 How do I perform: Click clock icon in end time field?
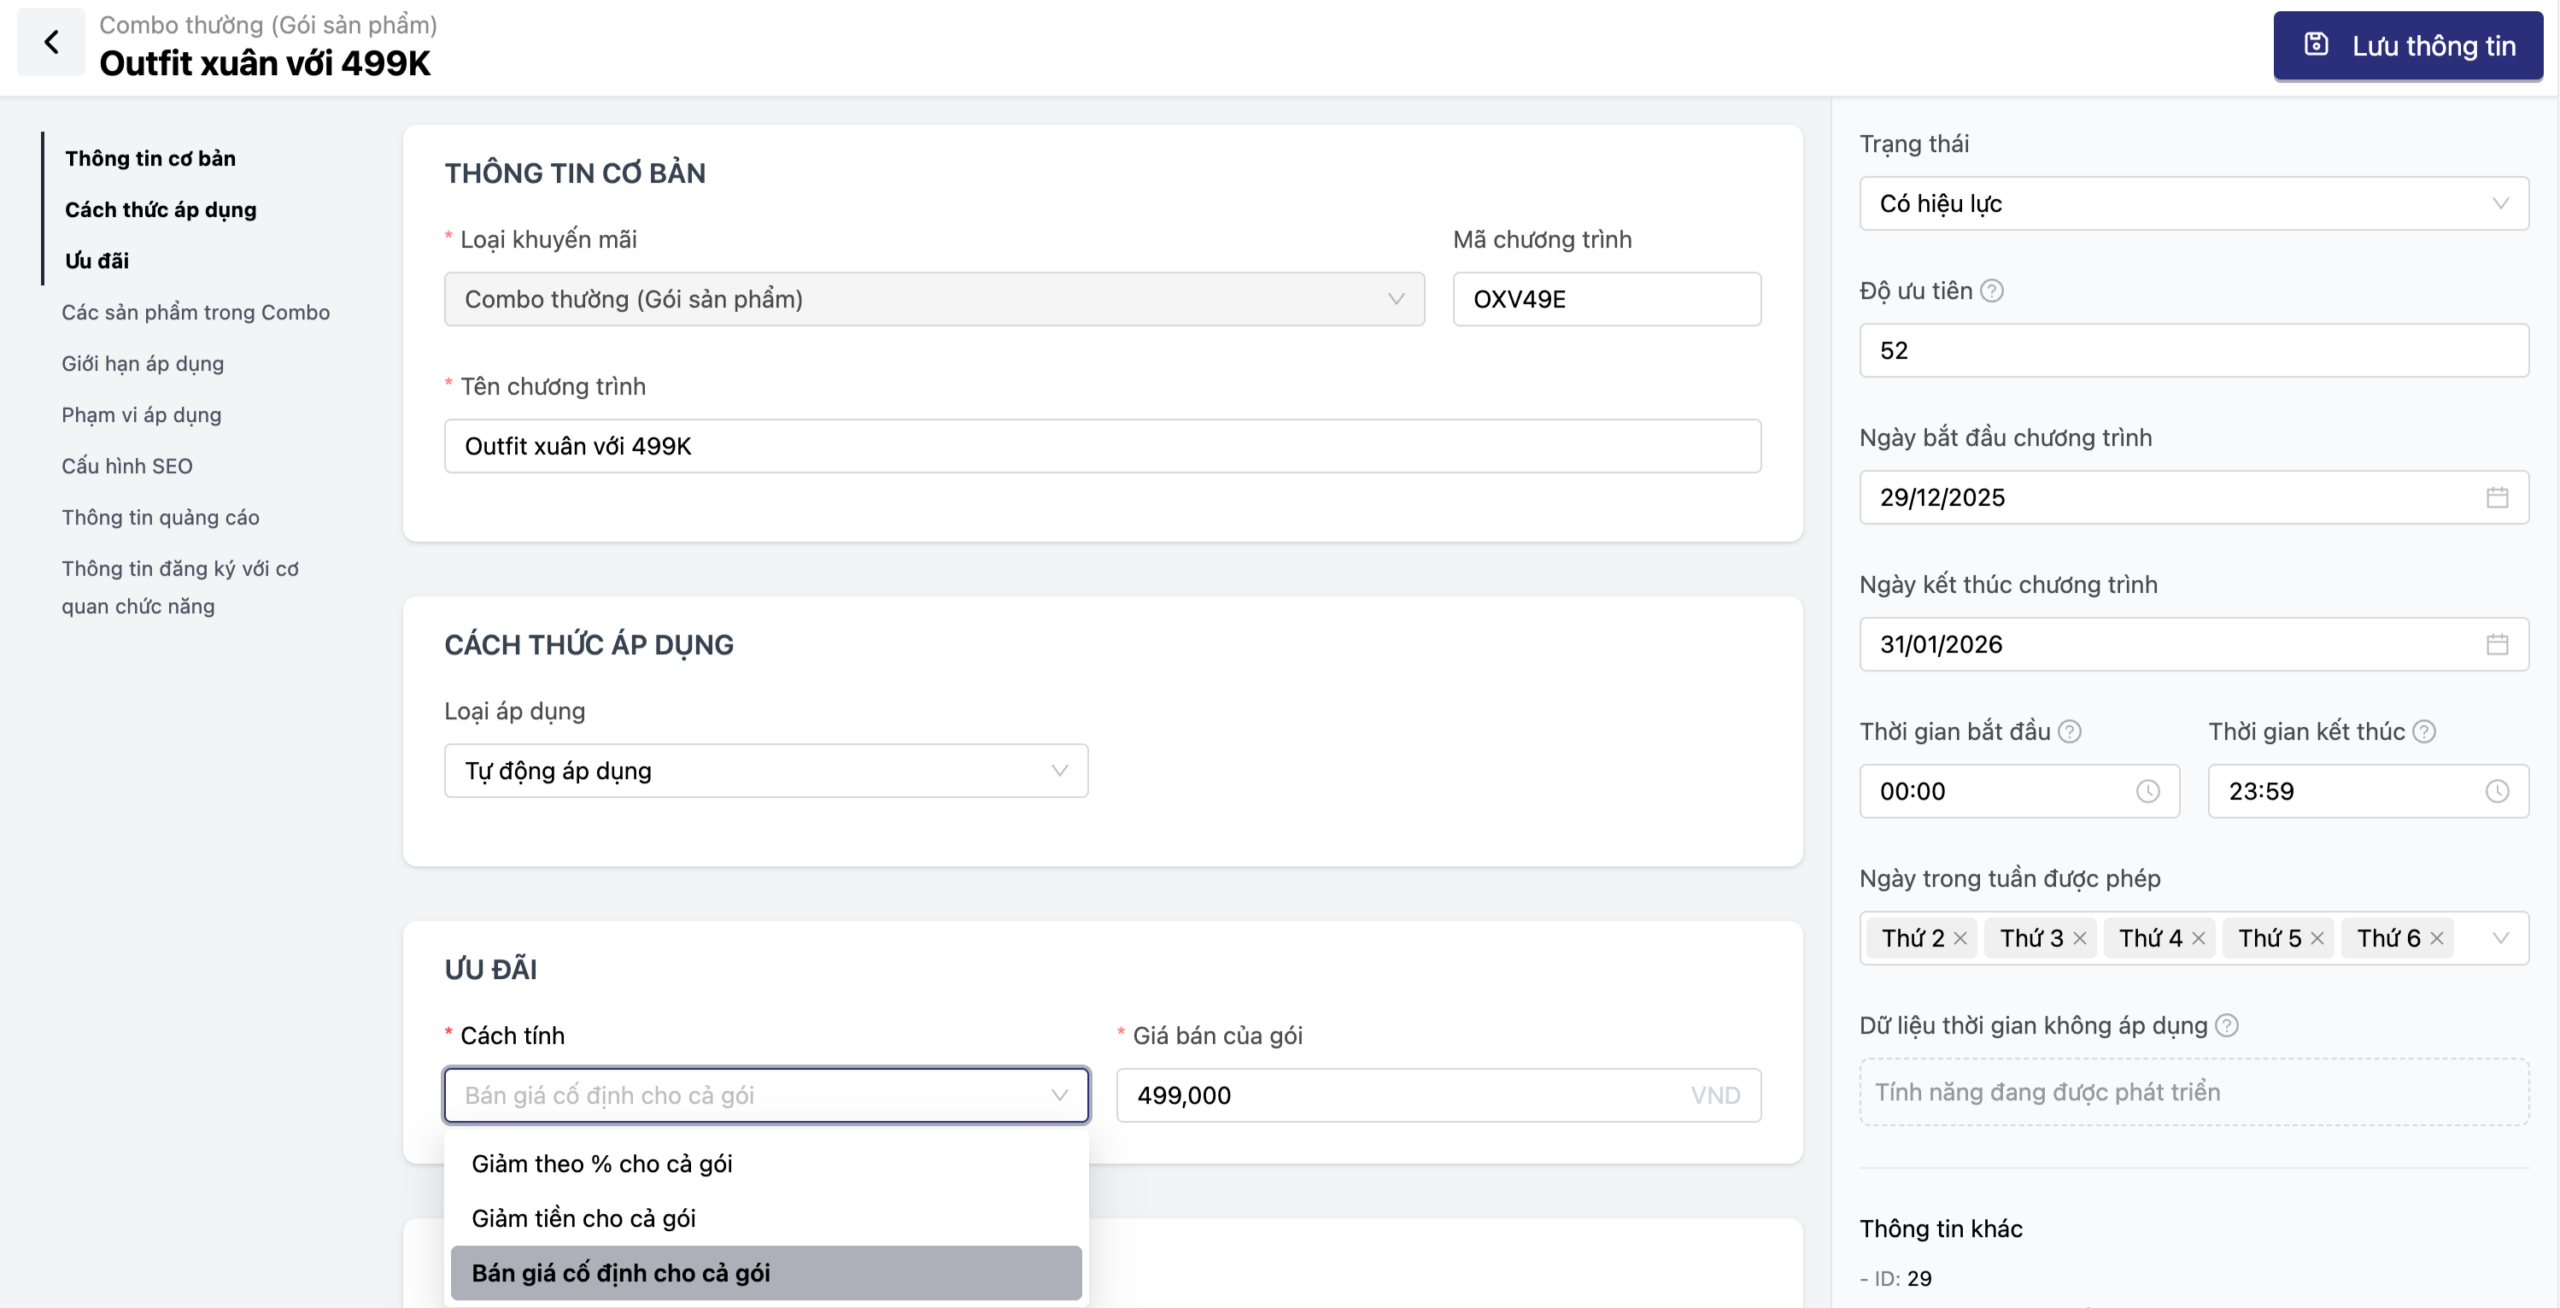tap(2497, 791)
